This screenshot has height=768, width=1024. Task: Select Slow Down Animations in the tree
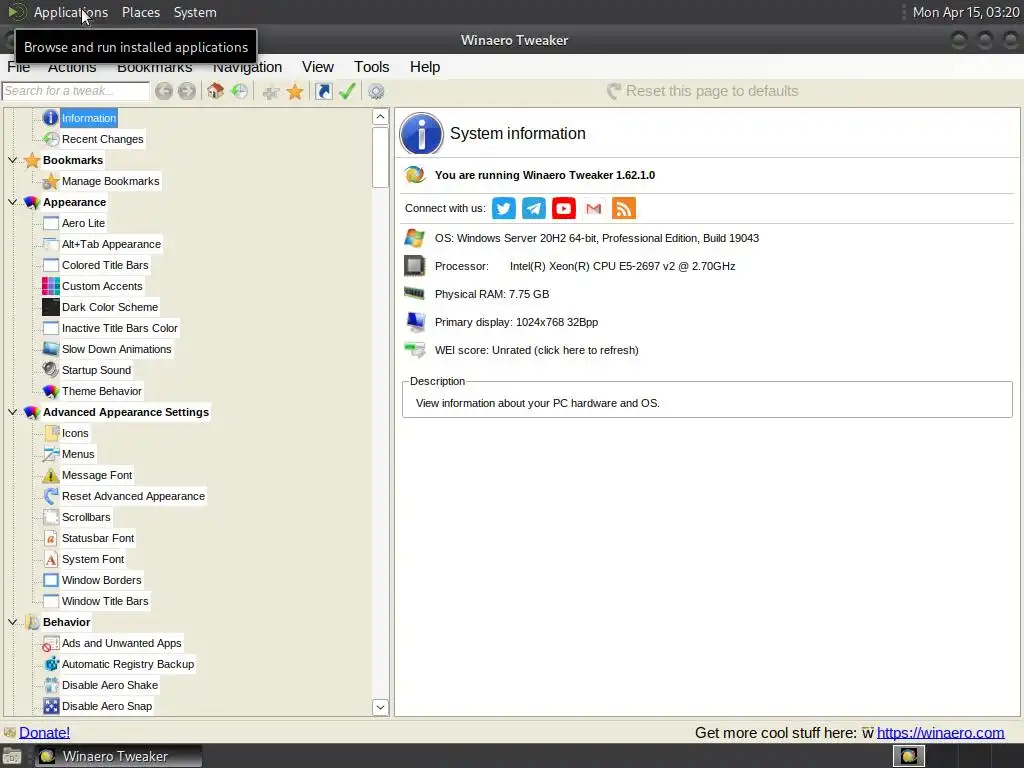(116, 349)
